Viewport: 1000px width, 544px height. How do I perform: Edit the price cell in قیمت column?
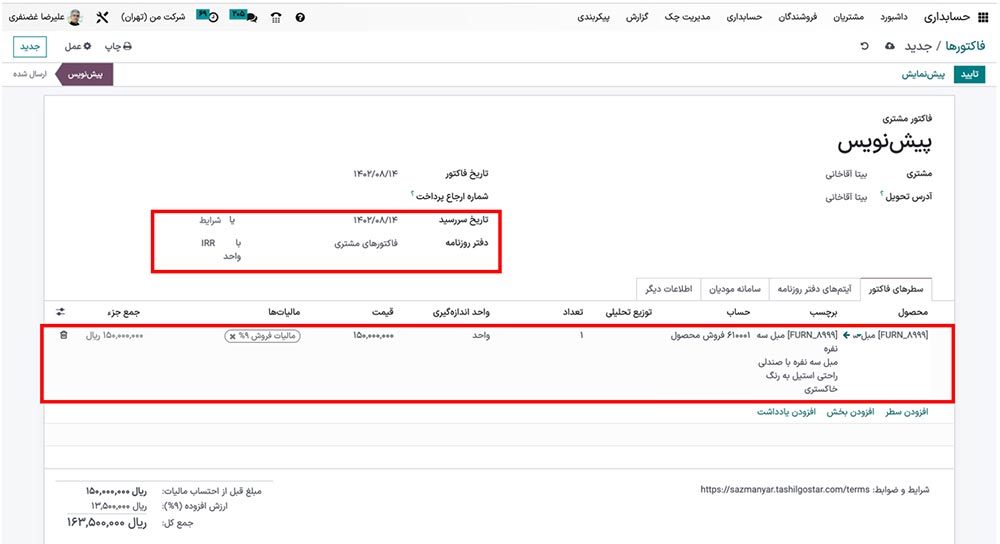point(373,335)
